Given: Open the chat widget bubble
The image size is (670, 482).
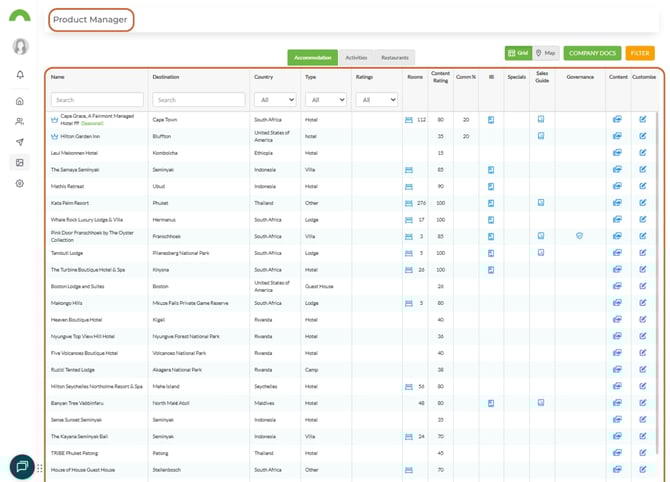Looking at the screenshot, I should pyautogui.click(x=21, y=466).
